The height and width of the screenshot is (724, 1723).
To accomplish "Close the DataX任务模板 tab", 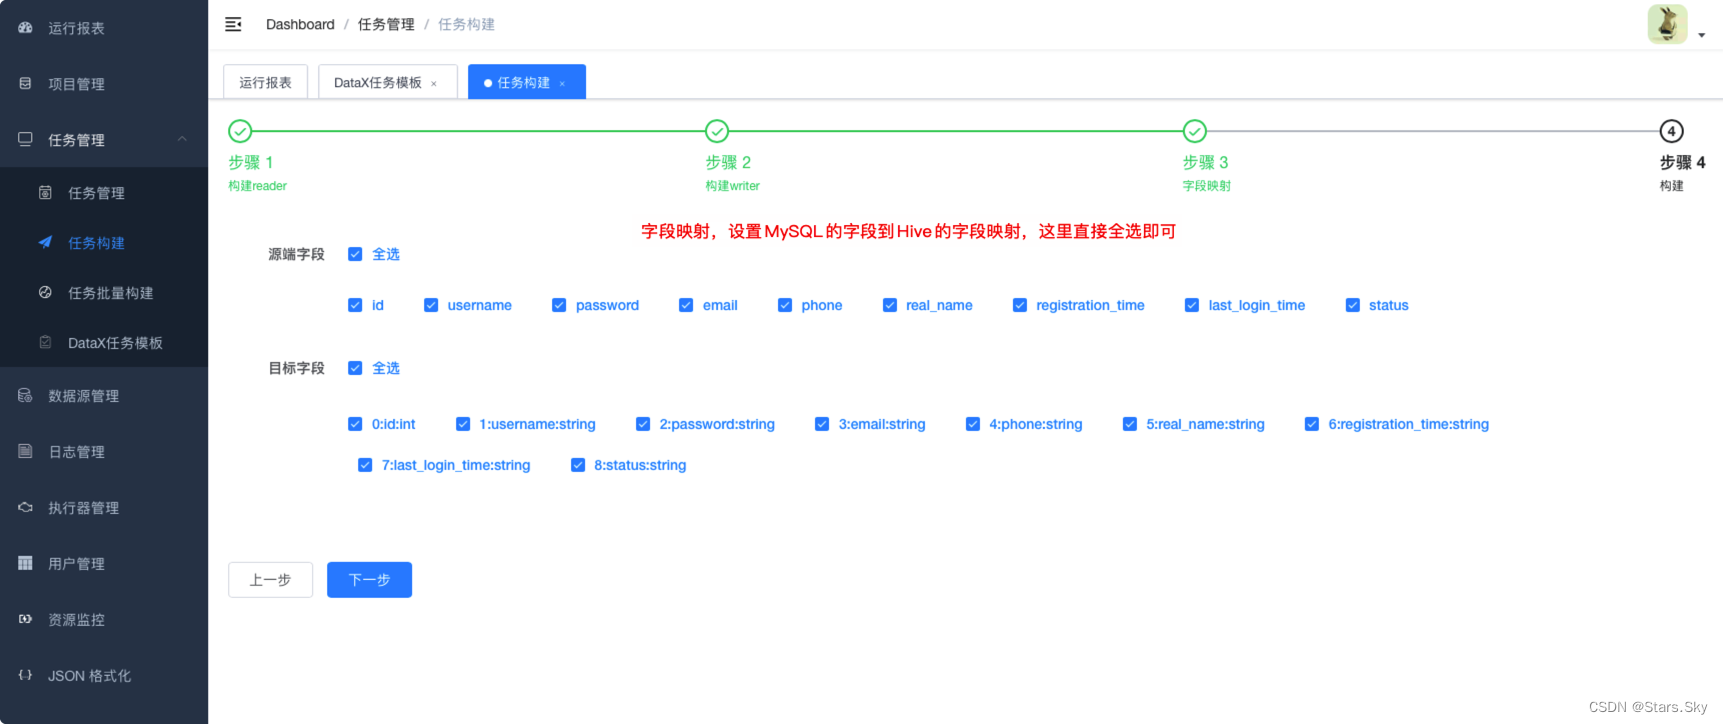I will click(x=434, y=84).
